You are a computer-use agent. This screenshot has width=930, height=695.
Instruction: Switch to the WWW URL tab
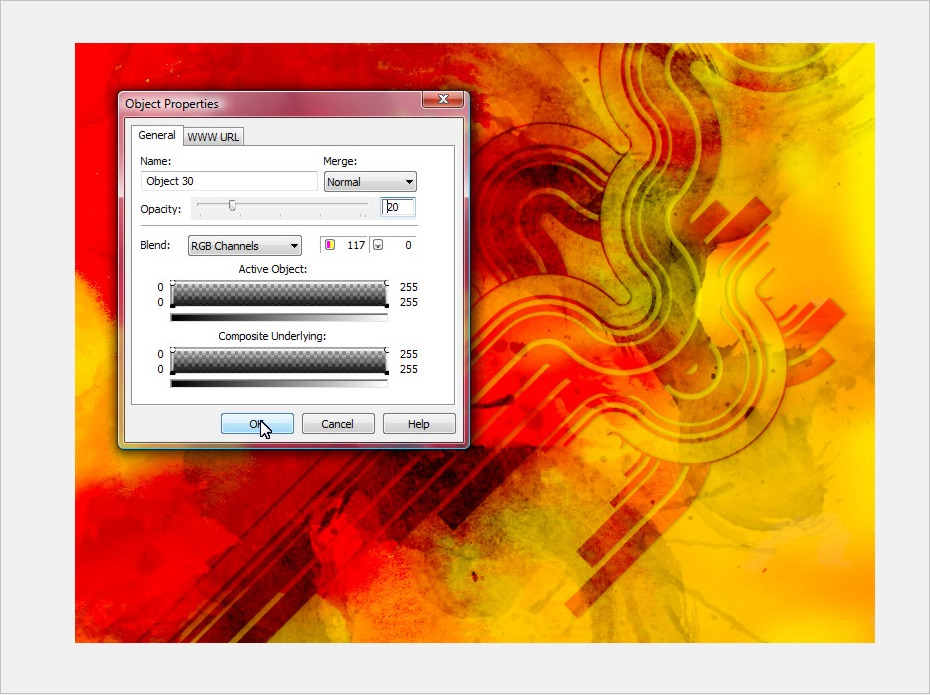213,137
